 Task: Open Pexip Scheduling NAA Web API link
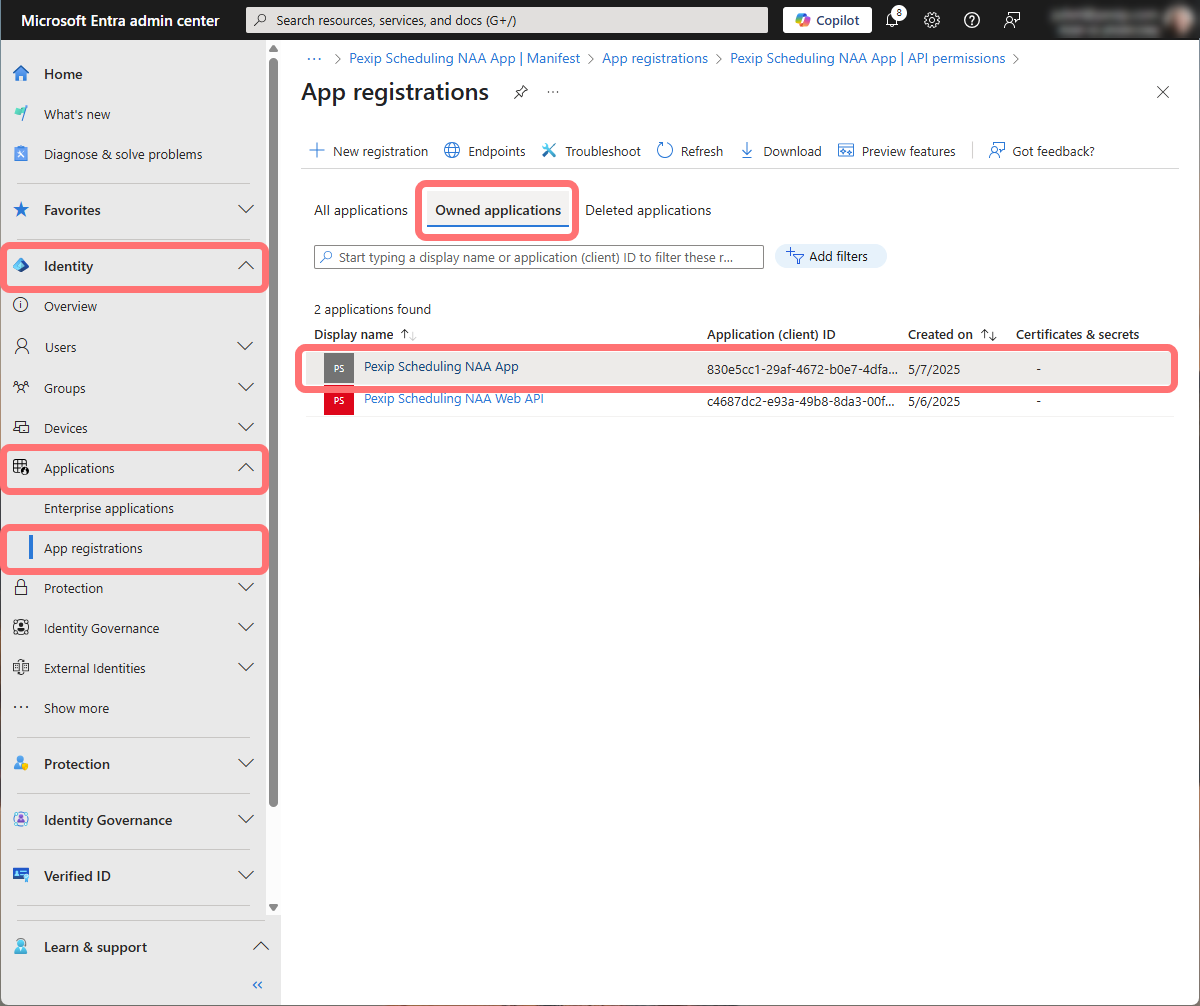click(x=453, y=399)
